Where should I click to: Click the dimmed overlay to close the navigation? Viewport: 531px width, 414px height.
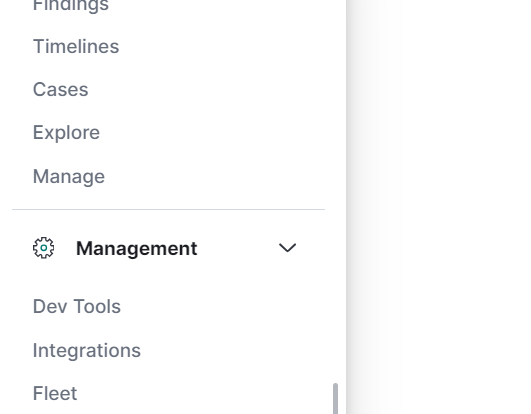(x=439, y=207)
